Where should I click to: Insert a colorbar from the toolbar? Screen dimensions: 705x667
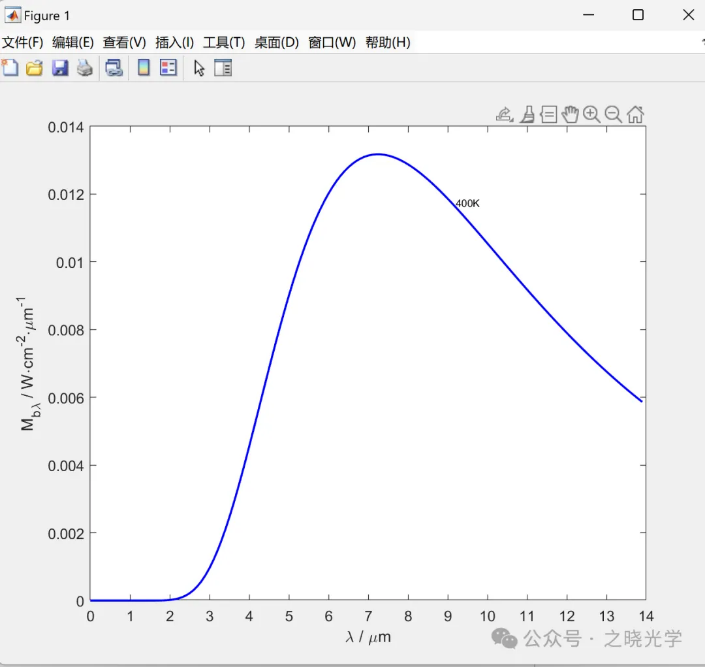click(143, 68)
